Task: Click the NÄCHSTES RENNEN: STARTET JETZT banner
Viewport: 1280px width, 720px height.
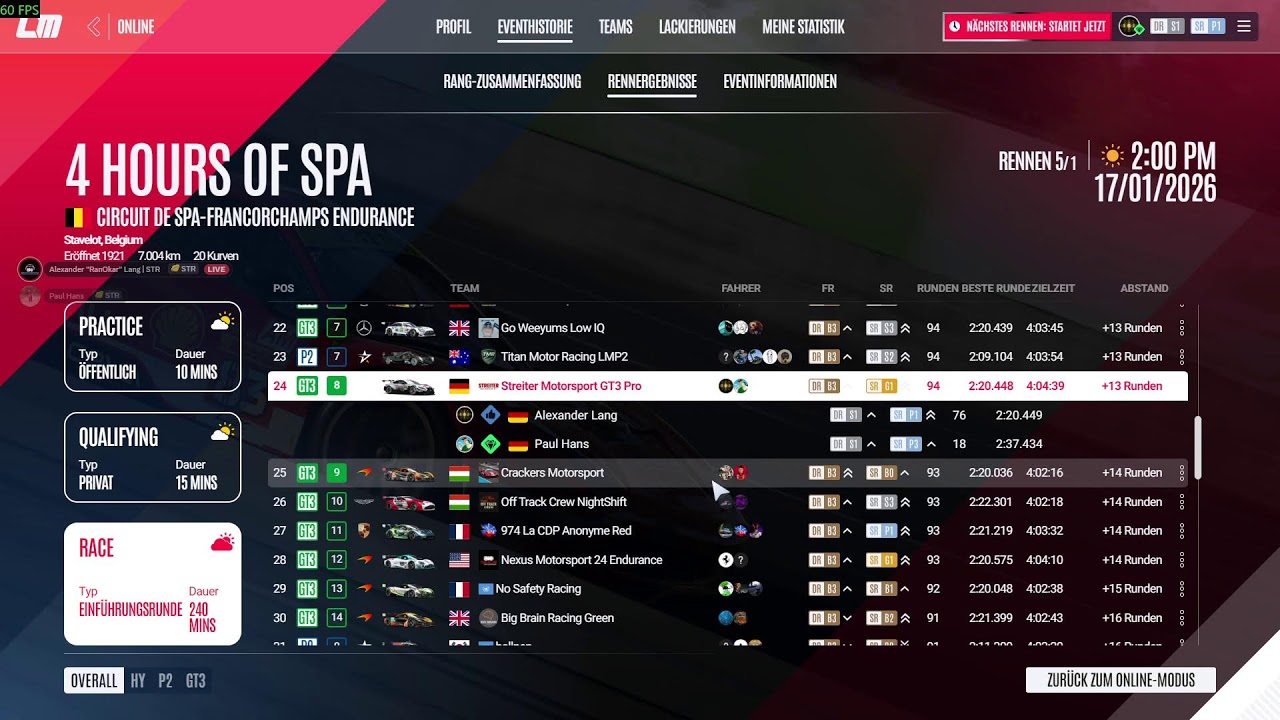Action: (x=1027, y=27)
